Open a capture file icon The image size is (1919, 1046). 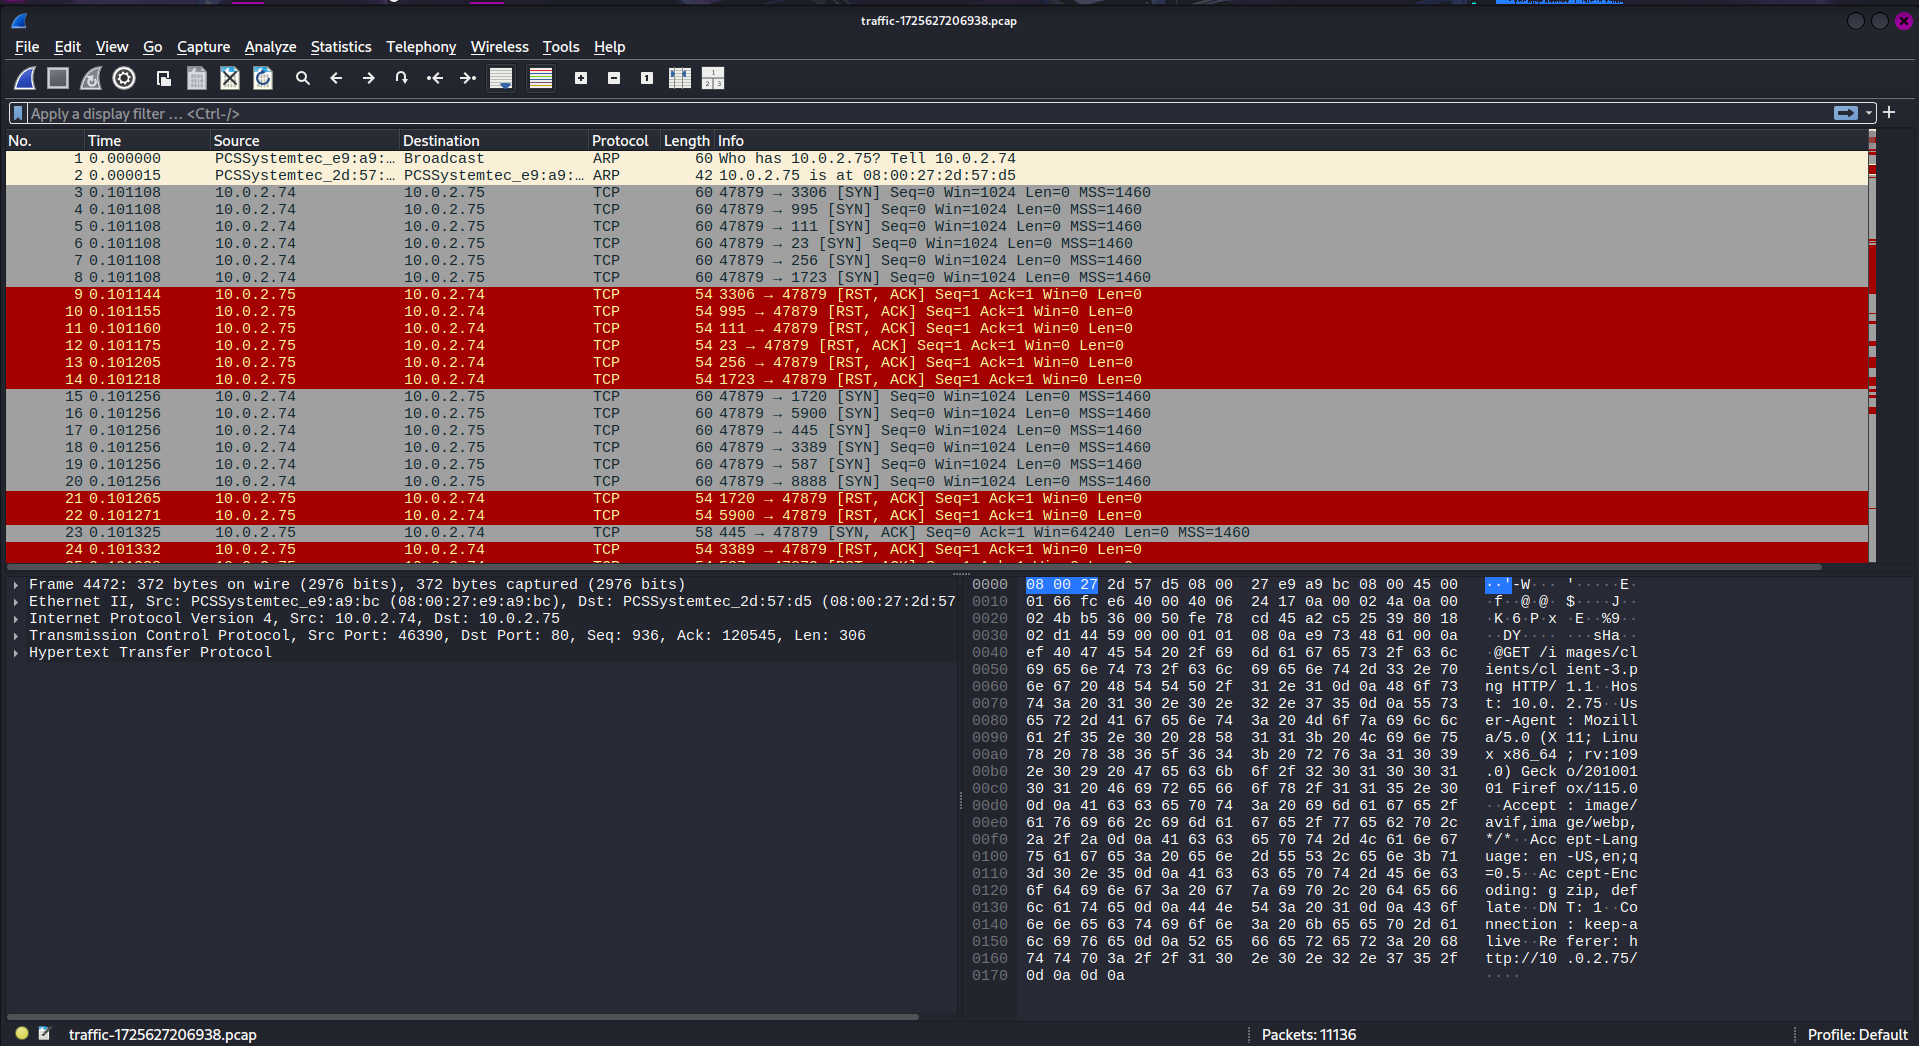(x=164, y=78)
